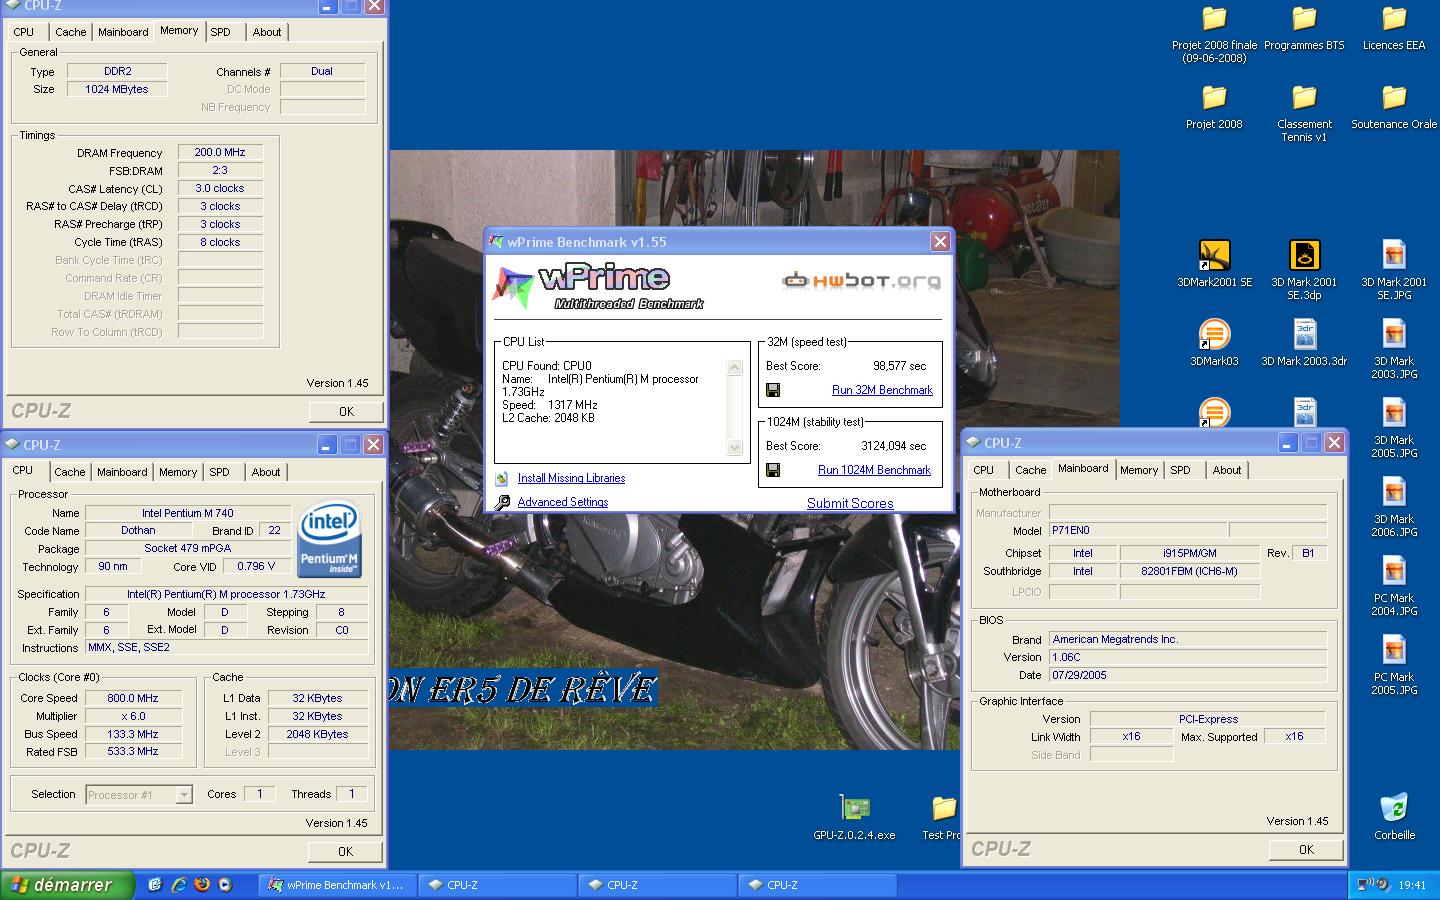Submit Scores in wPrime
This screenshot has height=900, width=1440.
(850, 503)
